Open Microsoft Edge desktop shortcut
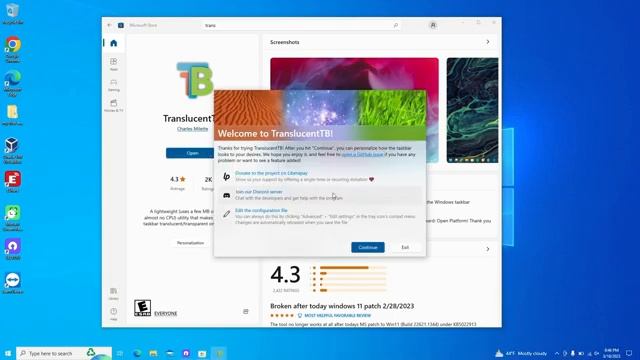This screenshot has width=640, height=360. [13, 83]
